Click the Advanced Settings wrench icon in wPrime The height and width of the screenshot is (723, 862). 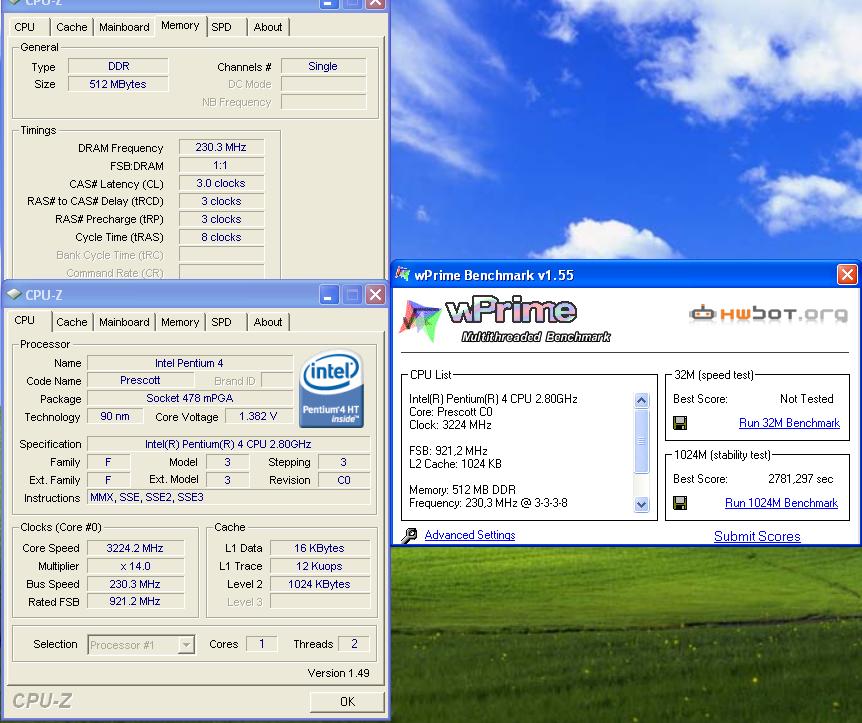point(409,535)
